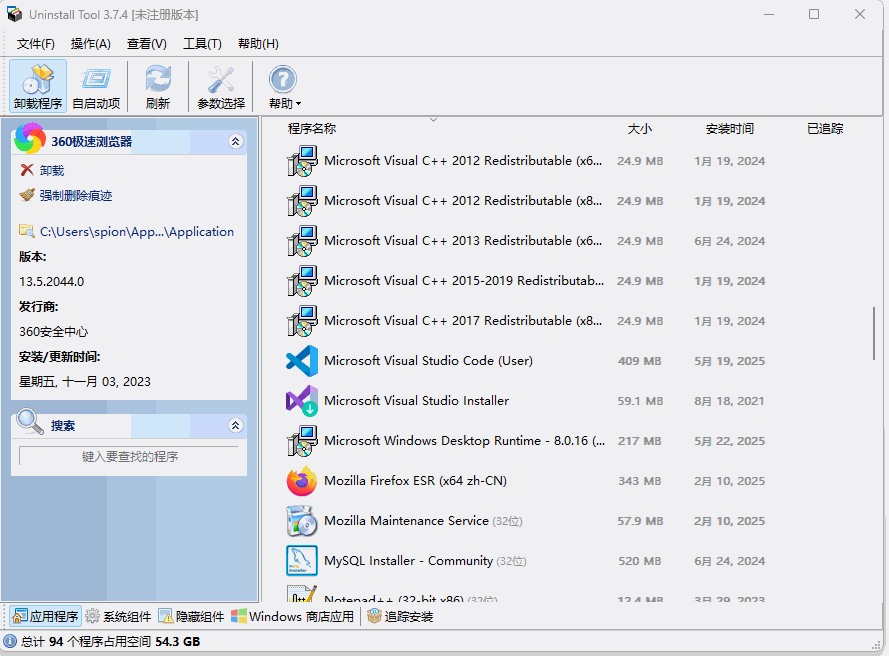Click the Mozilla Maintenance Service icon
Image resolution: width=889 pixels, height=656 pixels.
[301, 521]
